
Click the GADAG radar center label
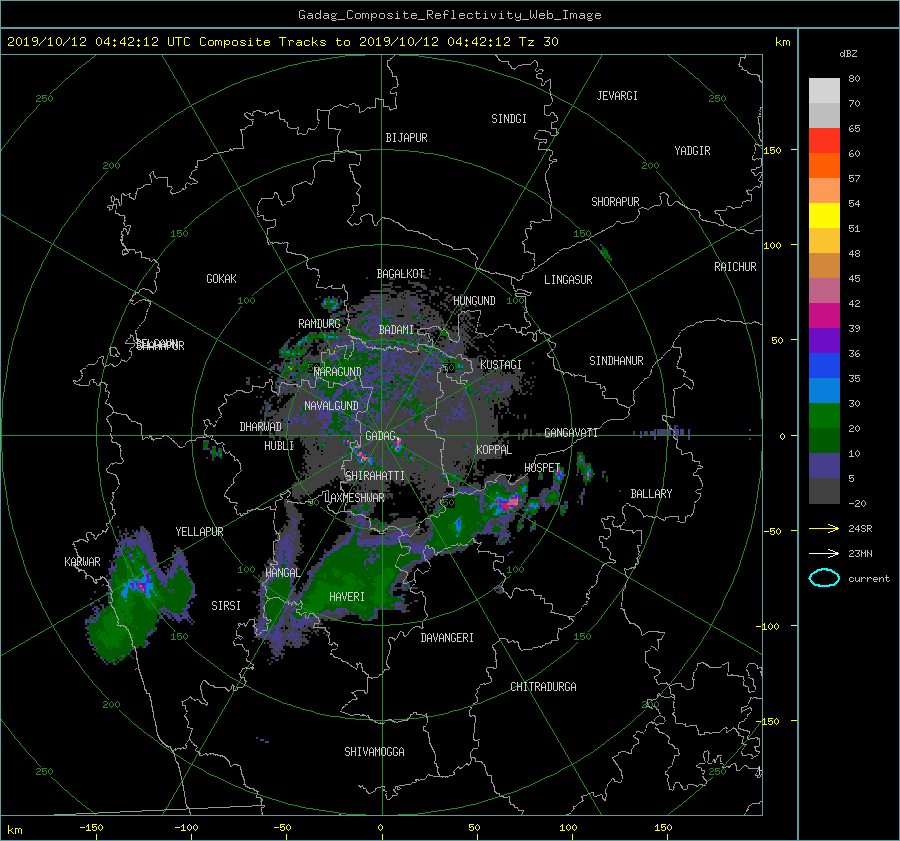[x=381, y=436]
